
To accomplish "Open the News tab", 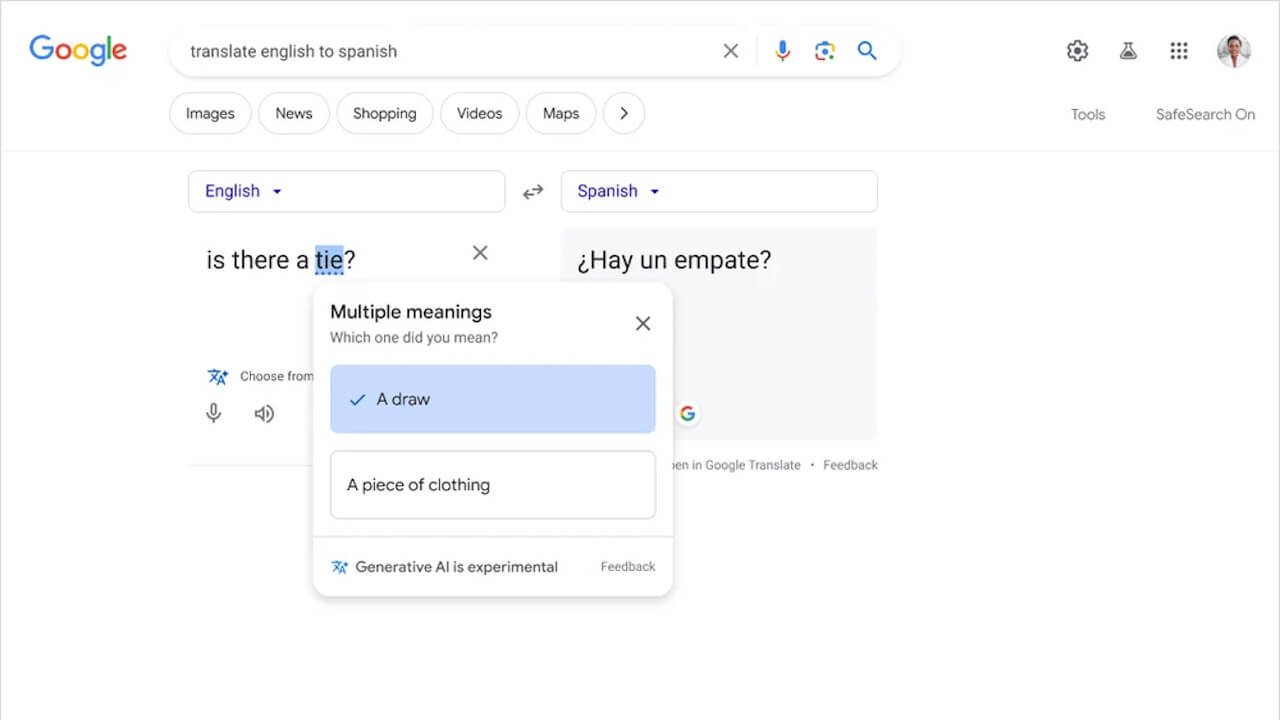I will (x=293, y=113).
